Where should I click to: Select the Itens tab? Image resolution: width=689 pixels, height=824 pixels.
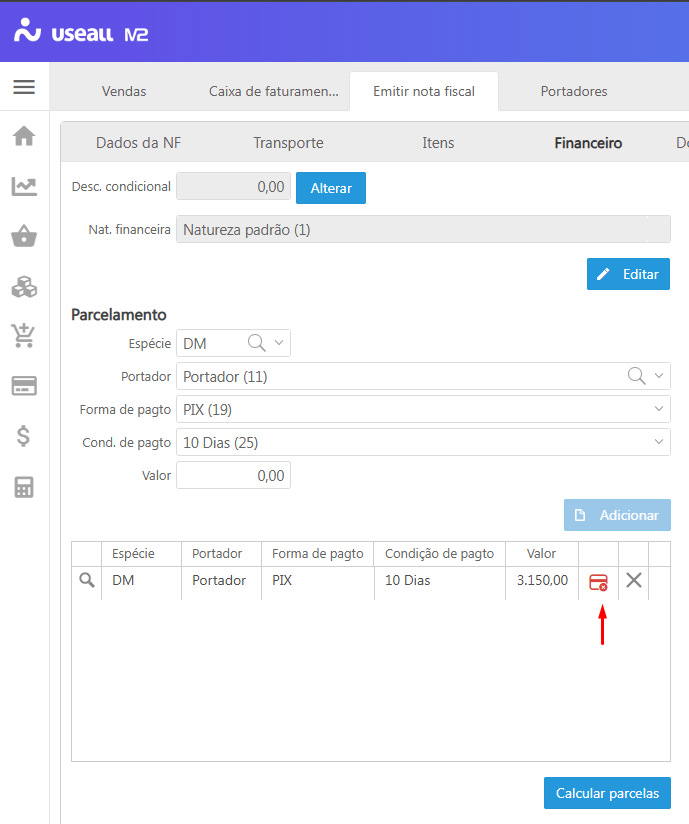[438, 143]
